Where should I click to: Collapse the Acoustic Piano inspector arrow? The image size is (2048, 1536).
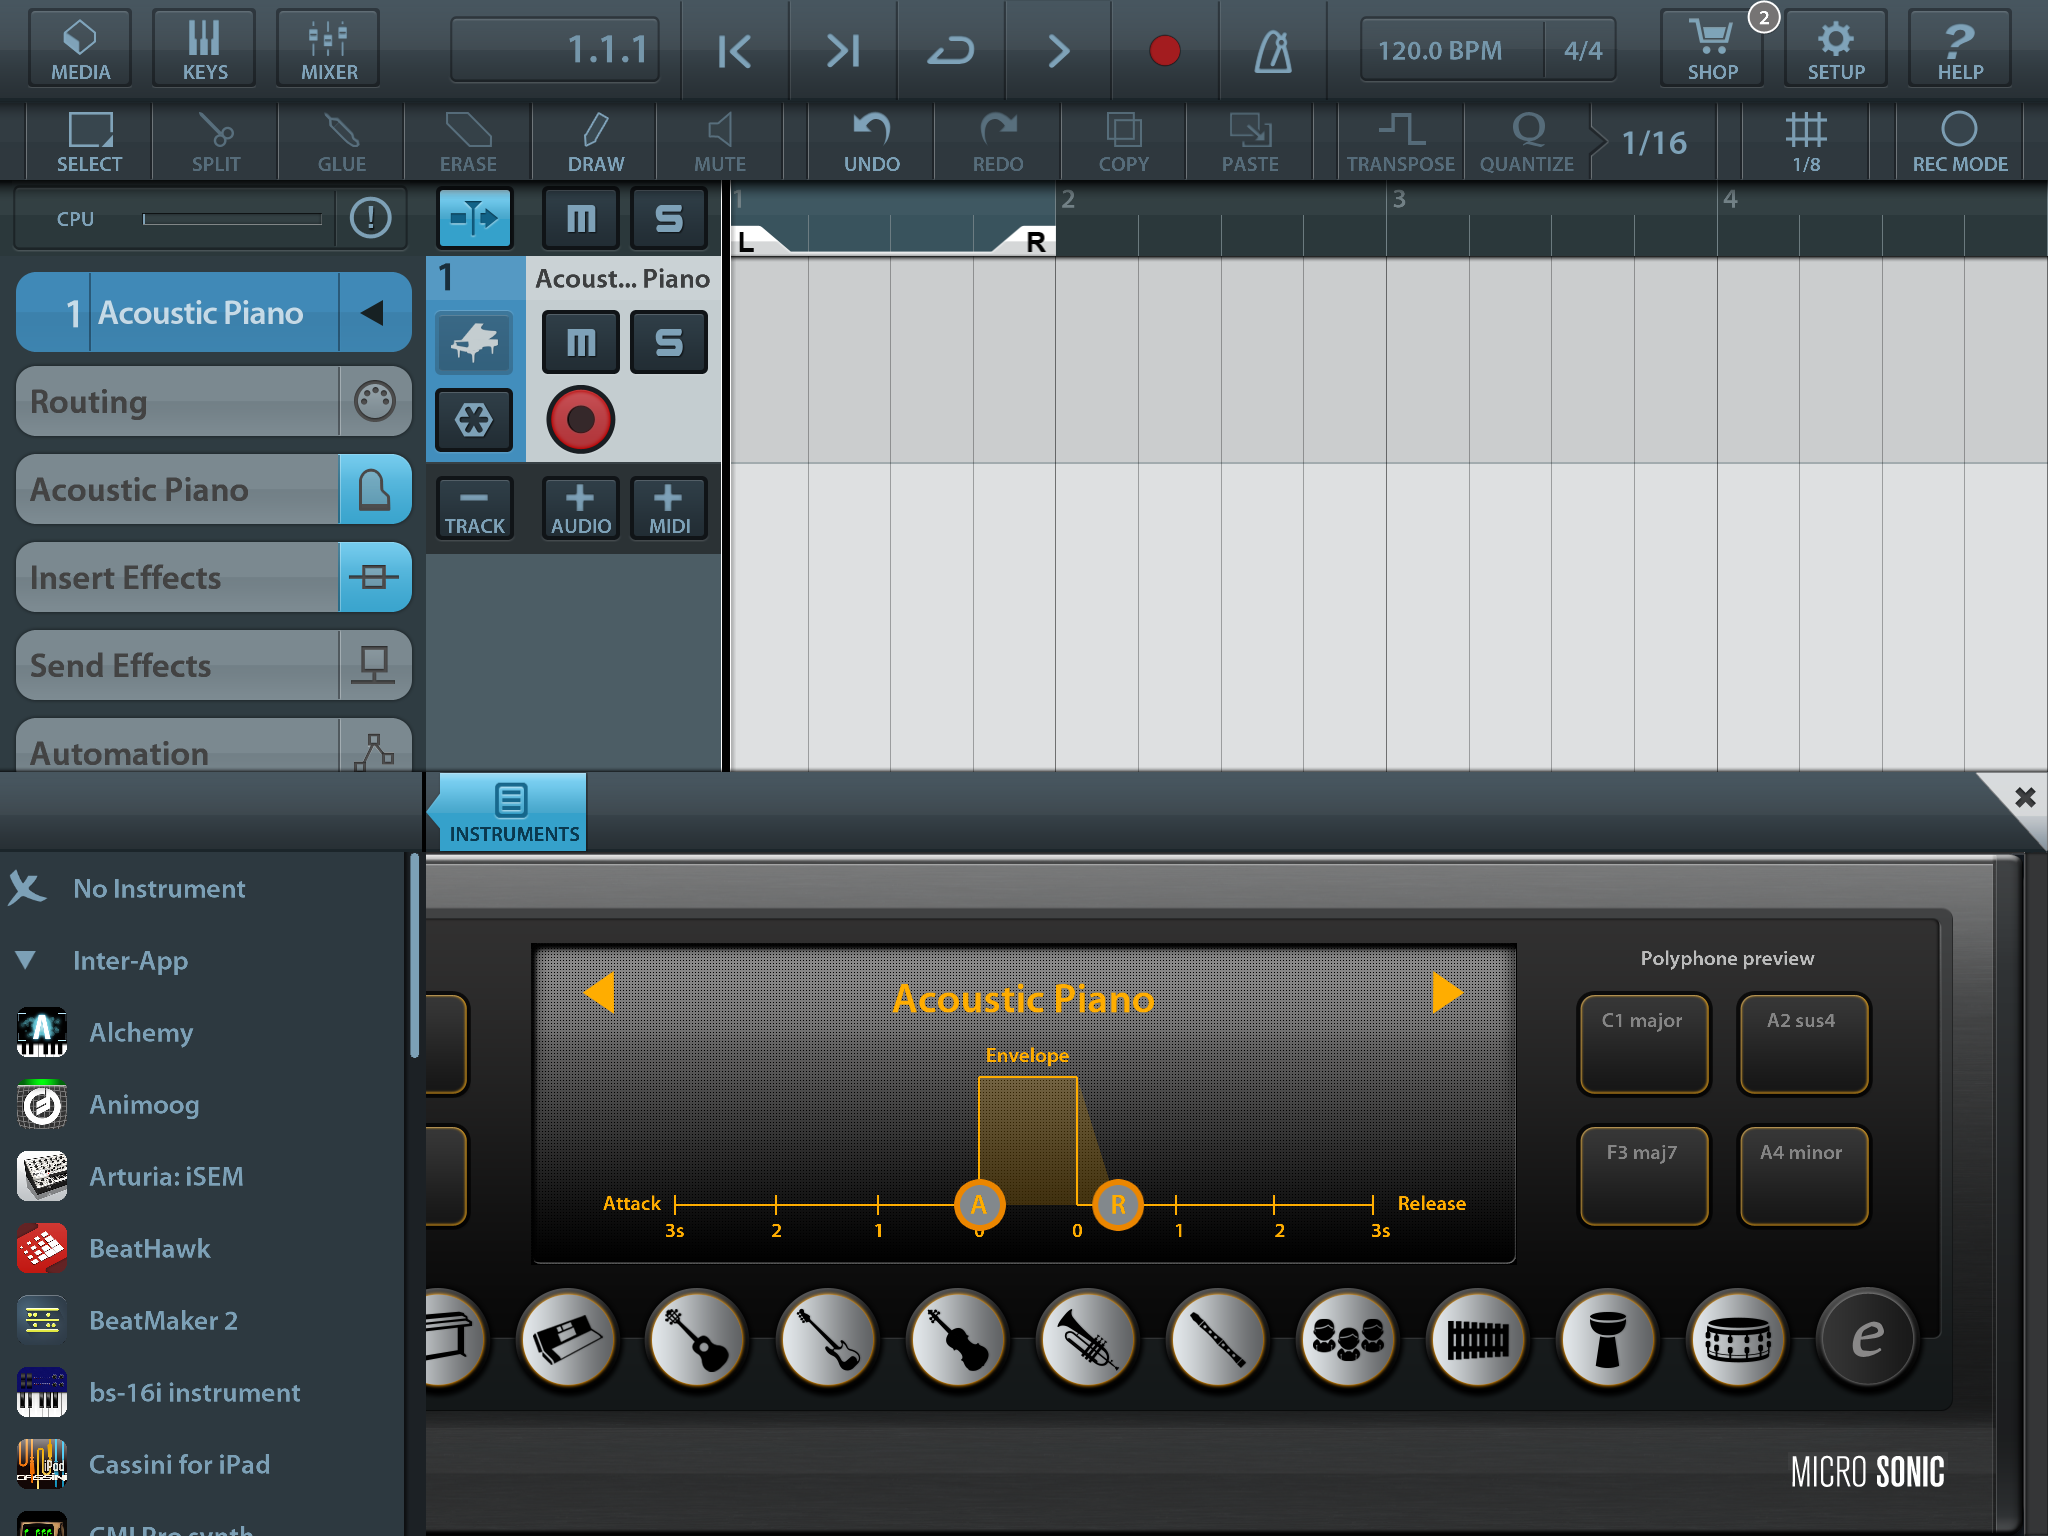pyautogui.click(x=374, y=313)
